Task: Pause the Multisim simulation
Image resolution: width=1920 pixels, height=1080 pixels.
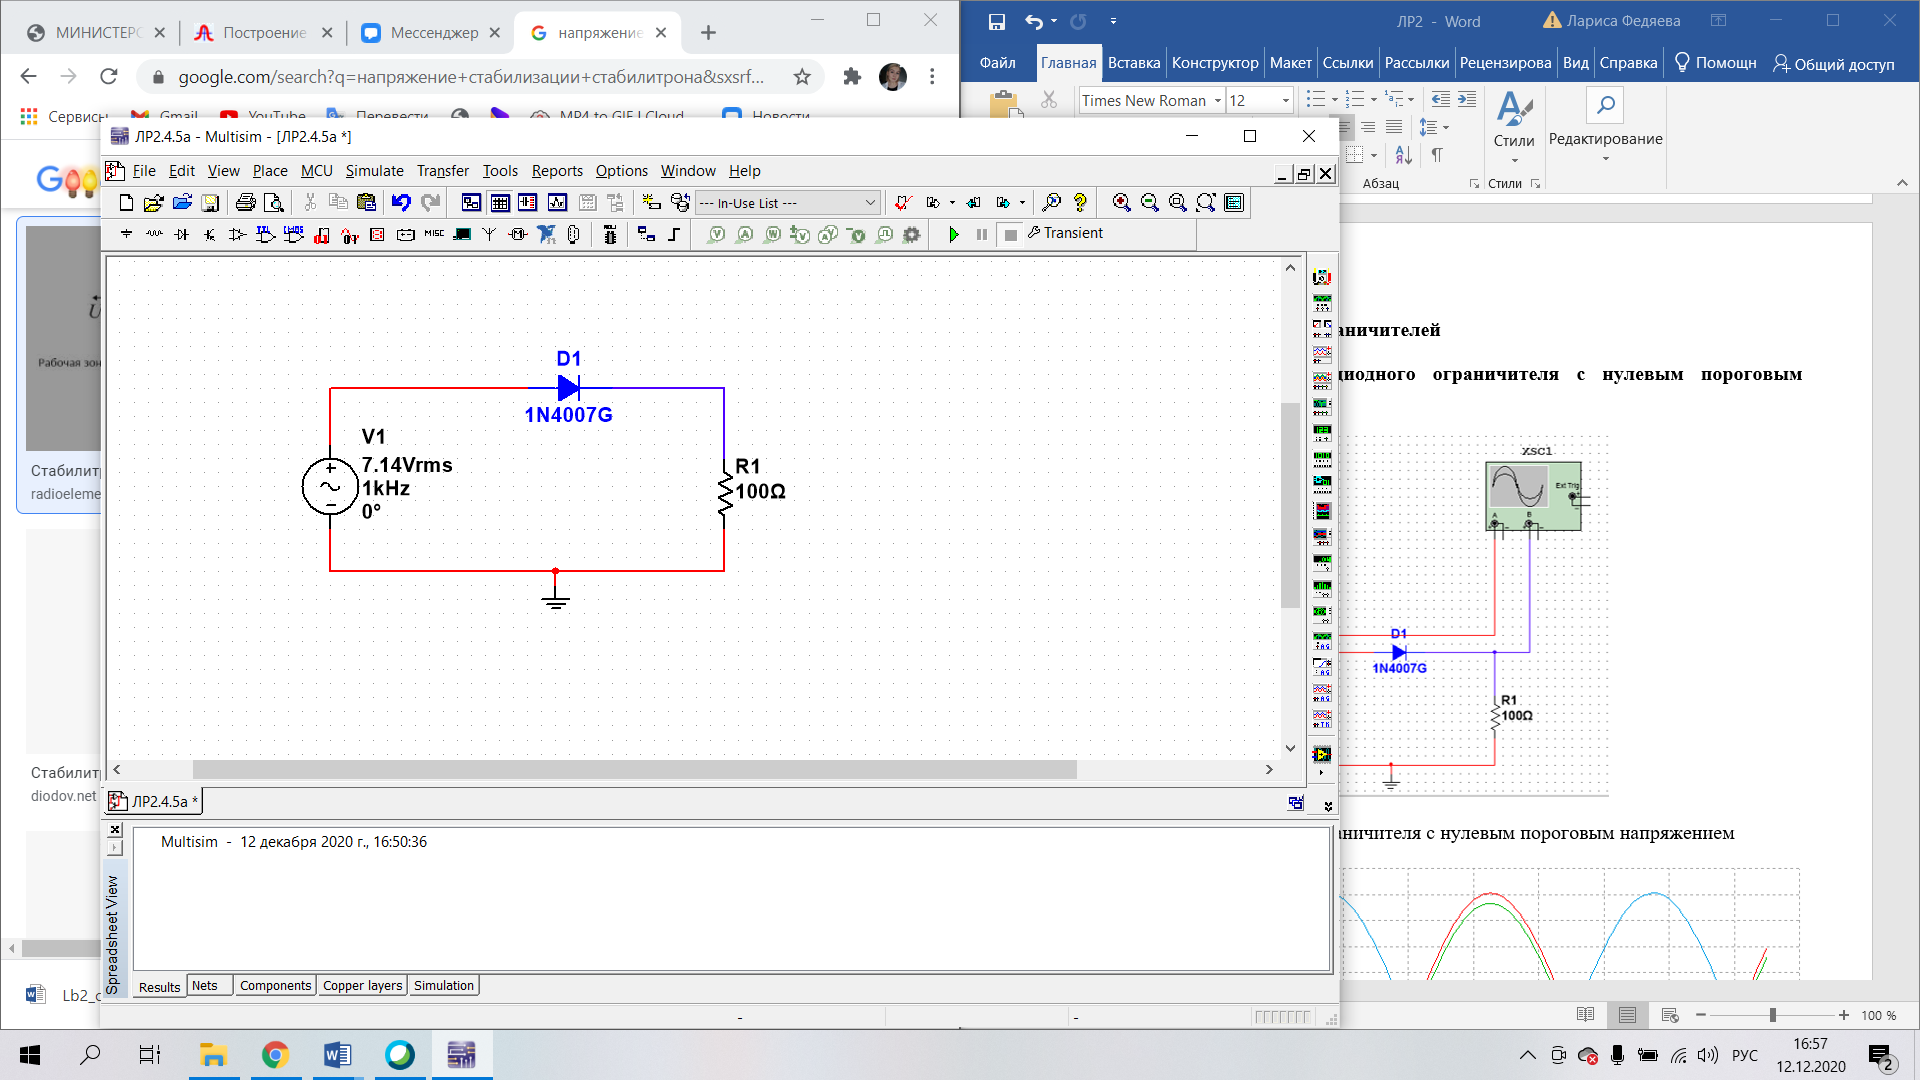Action: coord(982,234)
